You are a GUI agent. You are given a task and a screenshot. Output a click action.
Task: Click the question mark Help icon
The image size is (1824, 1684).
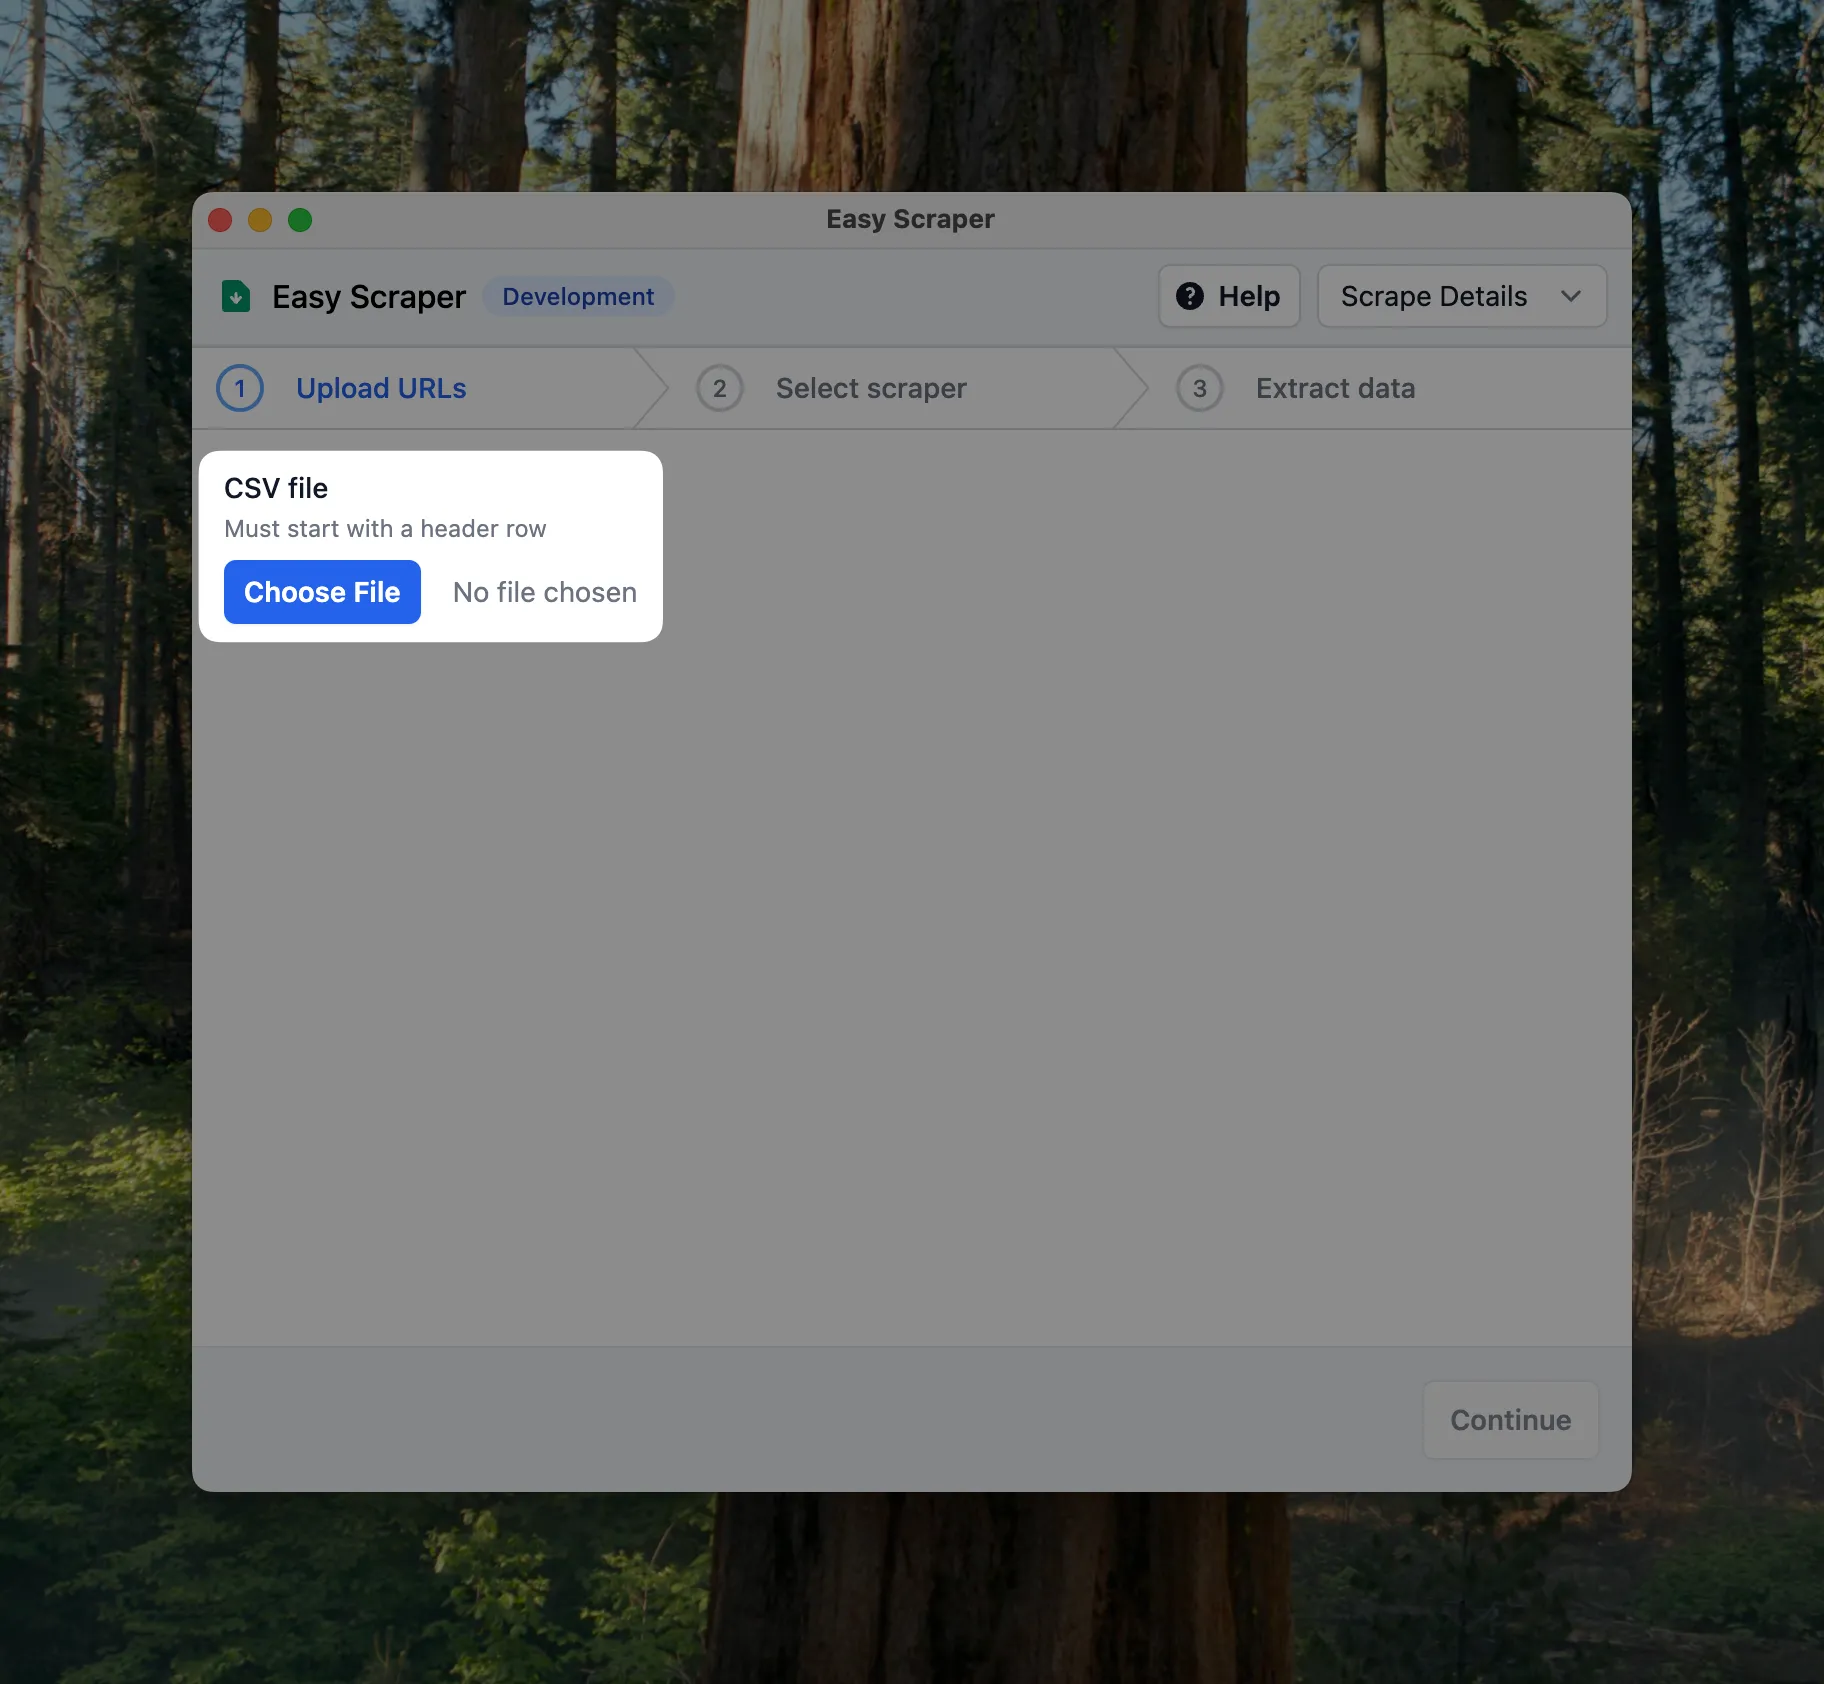point(1189,297)
